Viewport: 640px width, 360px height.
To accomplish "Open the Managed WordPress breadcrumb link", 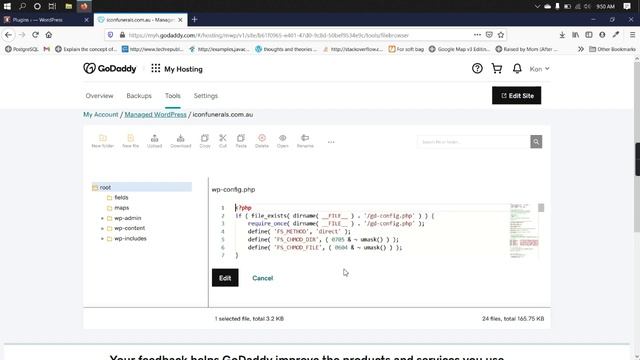I will [x=155, y=115].
